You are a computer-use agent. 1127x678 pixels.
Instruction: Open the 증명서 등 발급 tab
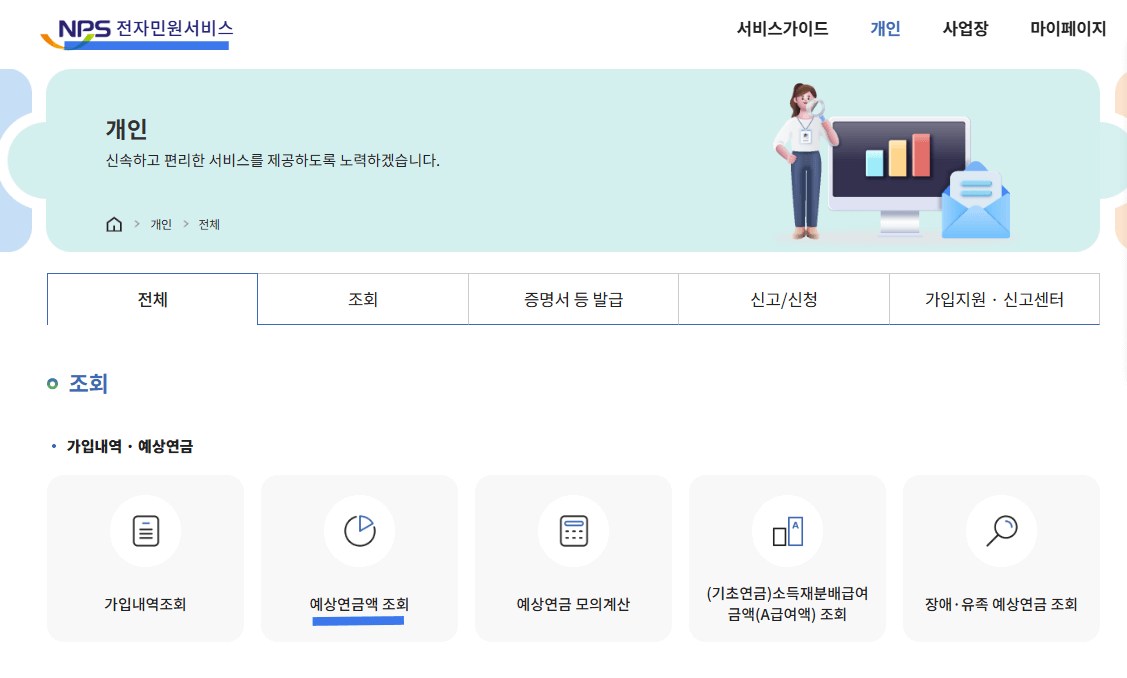[573, 297]
